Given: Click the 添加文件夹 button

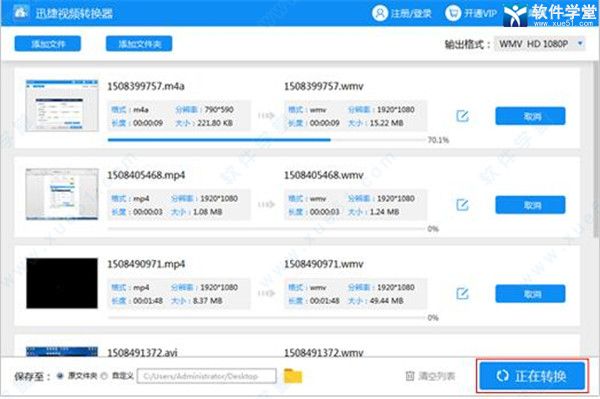Looking at the screenshot, I should coord(139,44).
